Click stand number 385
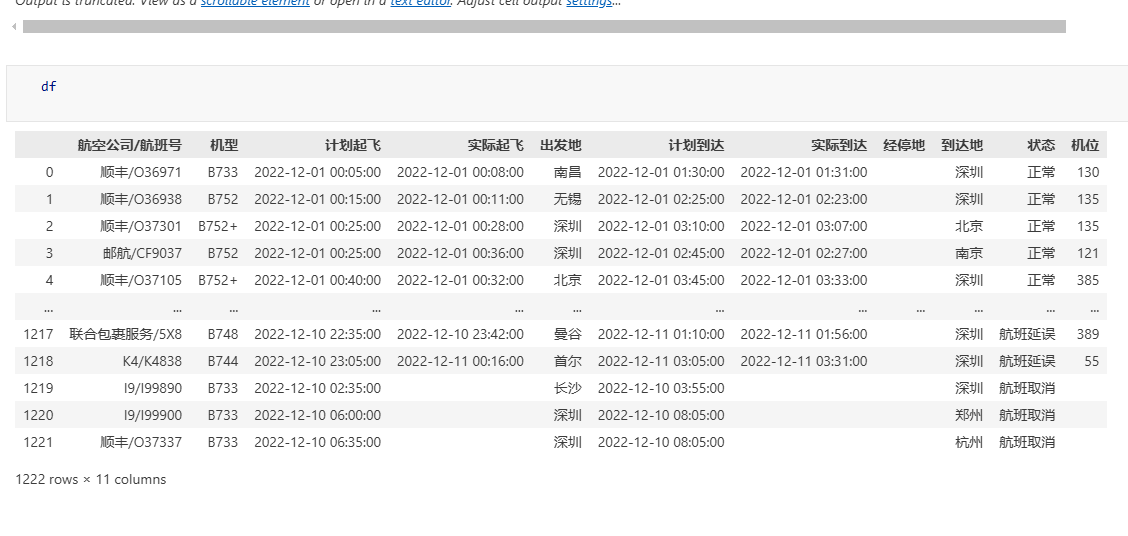Image resolution: width=1128 pixels, height=536 pixels. point(1088,280)
